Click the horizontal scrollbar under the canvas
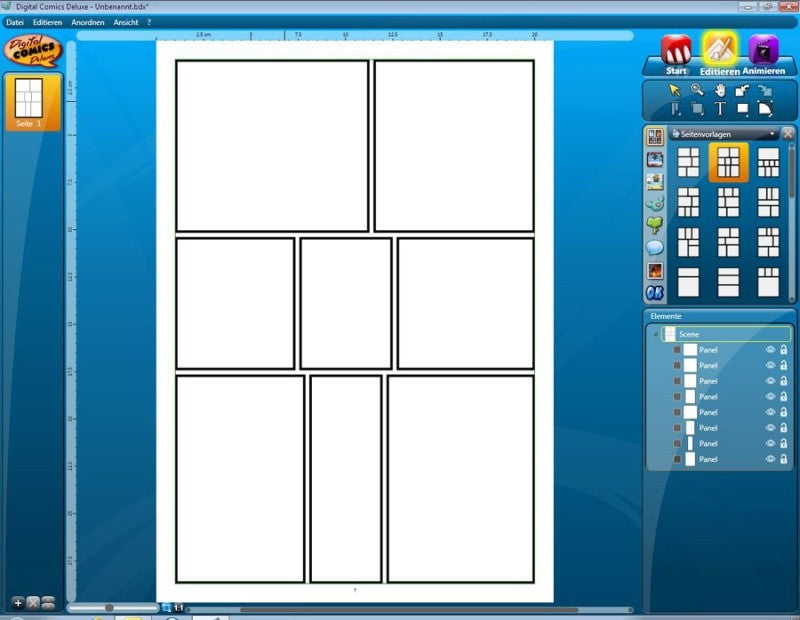 (409, 609)
